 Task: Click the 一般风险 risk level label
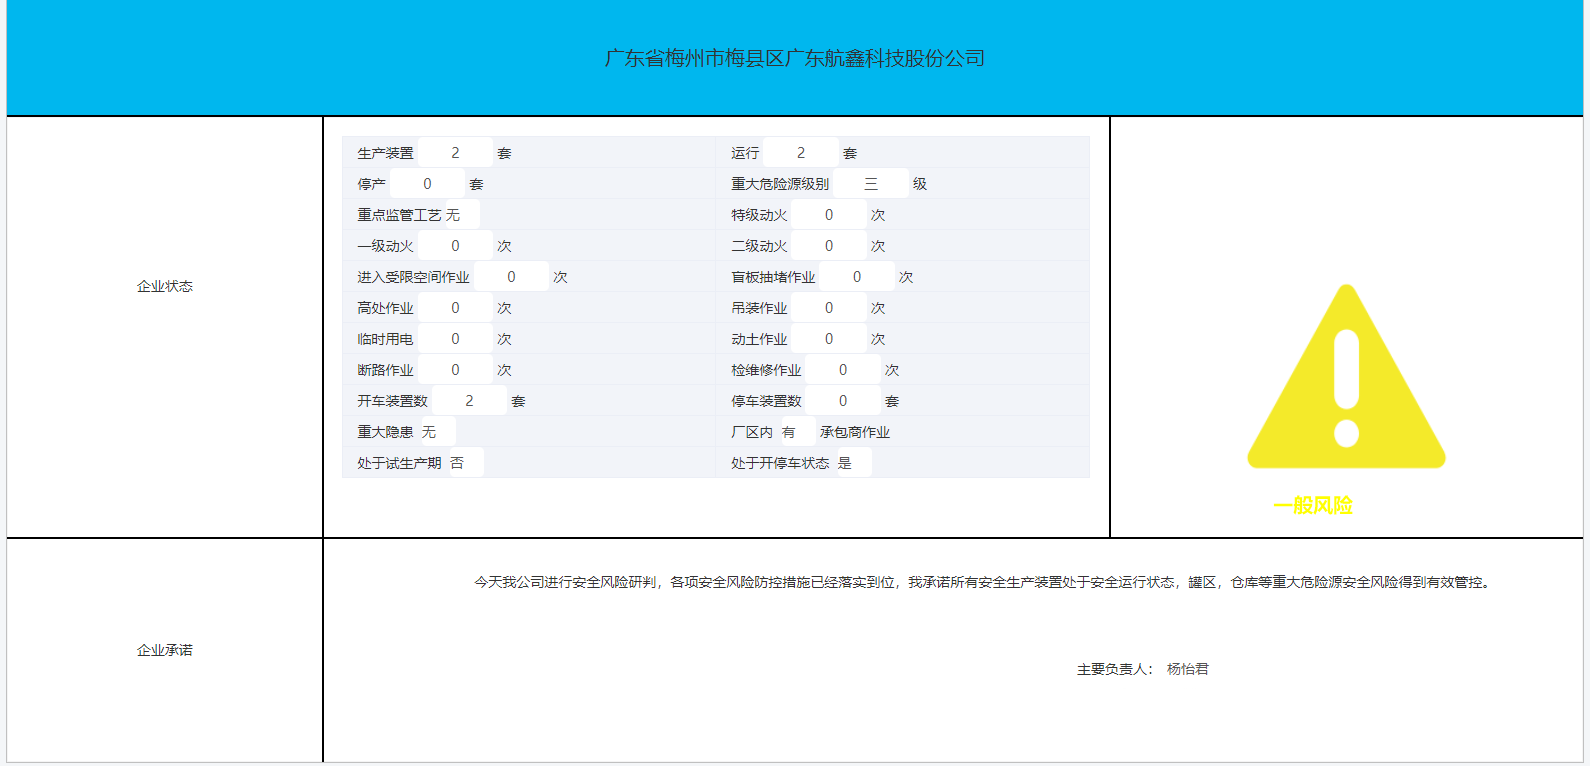pyautogui.click(x=1312, y=506)
